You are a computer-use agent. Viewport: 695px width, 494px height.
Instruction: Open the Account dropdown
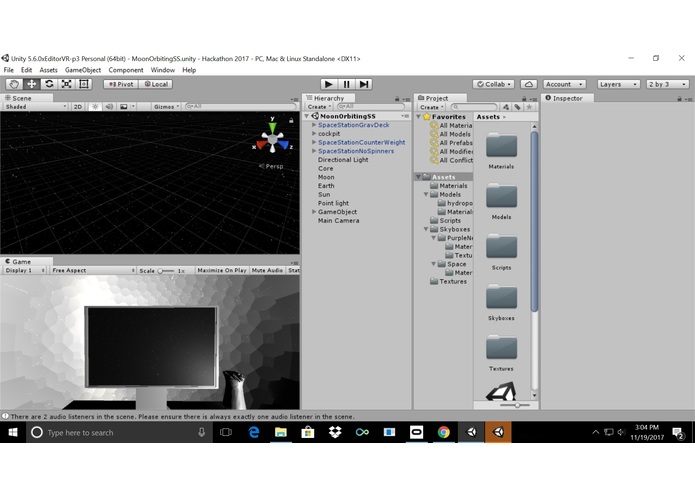point(564,84)
